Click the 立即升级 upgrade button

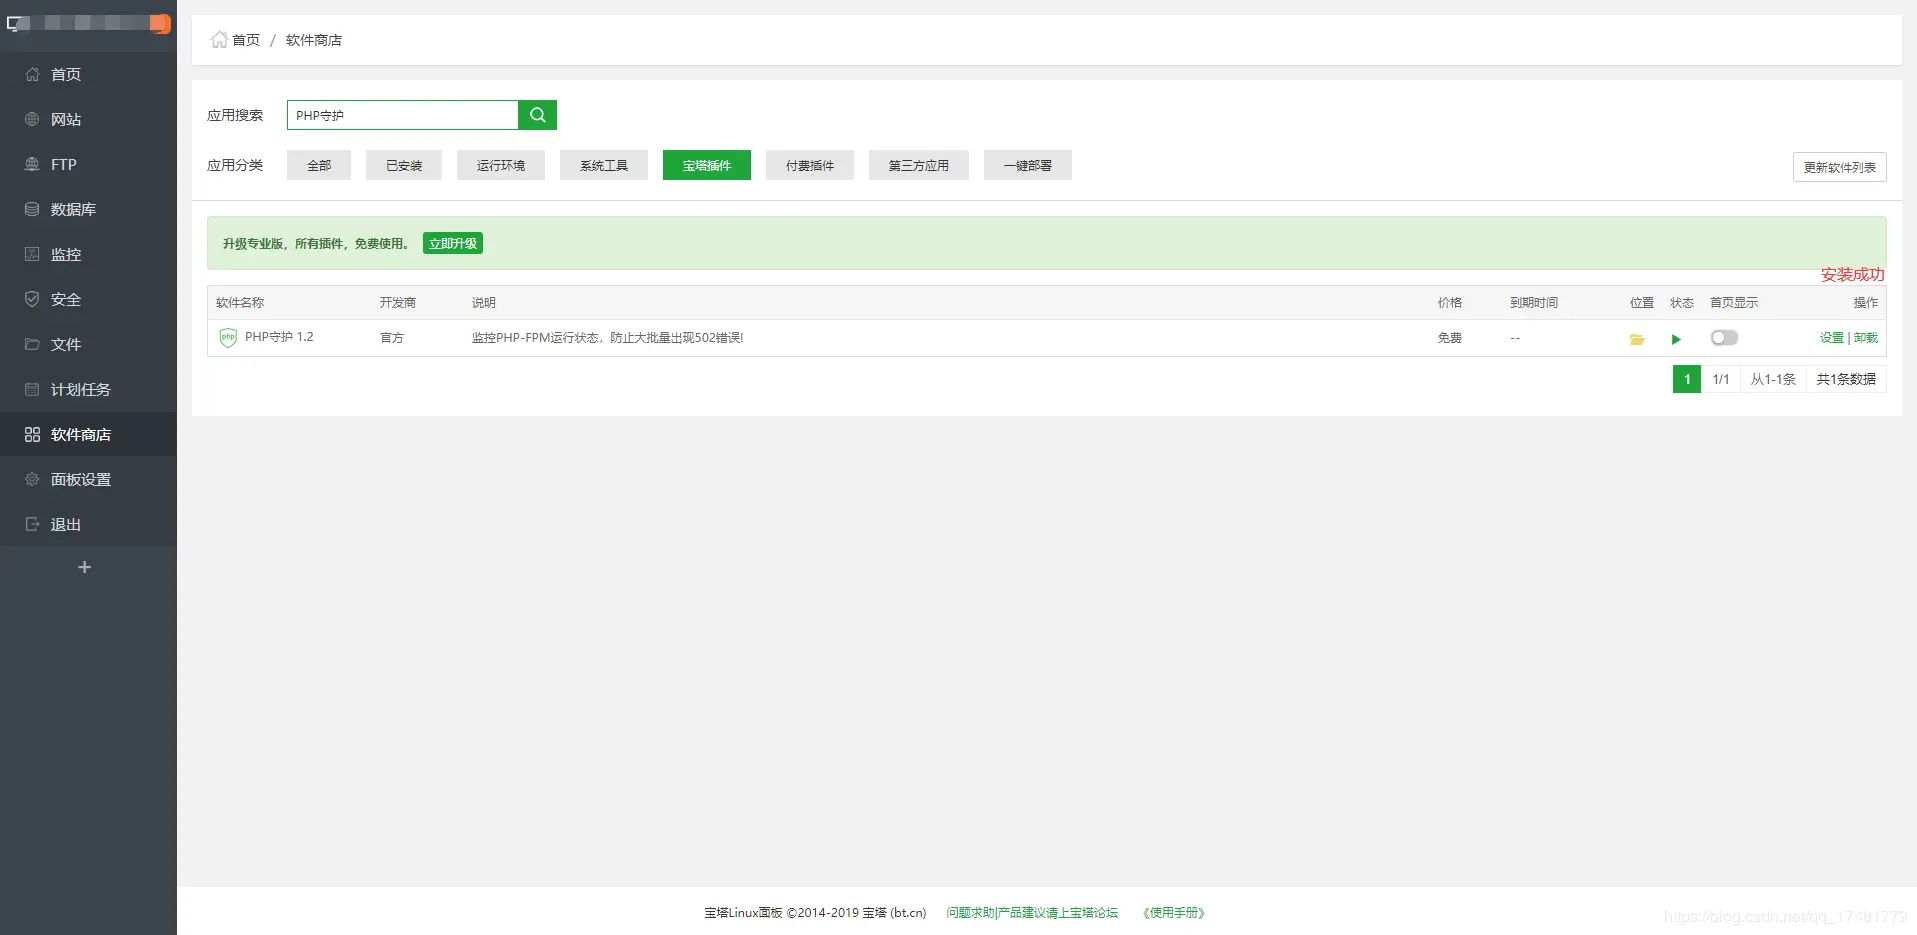[x=452, y=242]
